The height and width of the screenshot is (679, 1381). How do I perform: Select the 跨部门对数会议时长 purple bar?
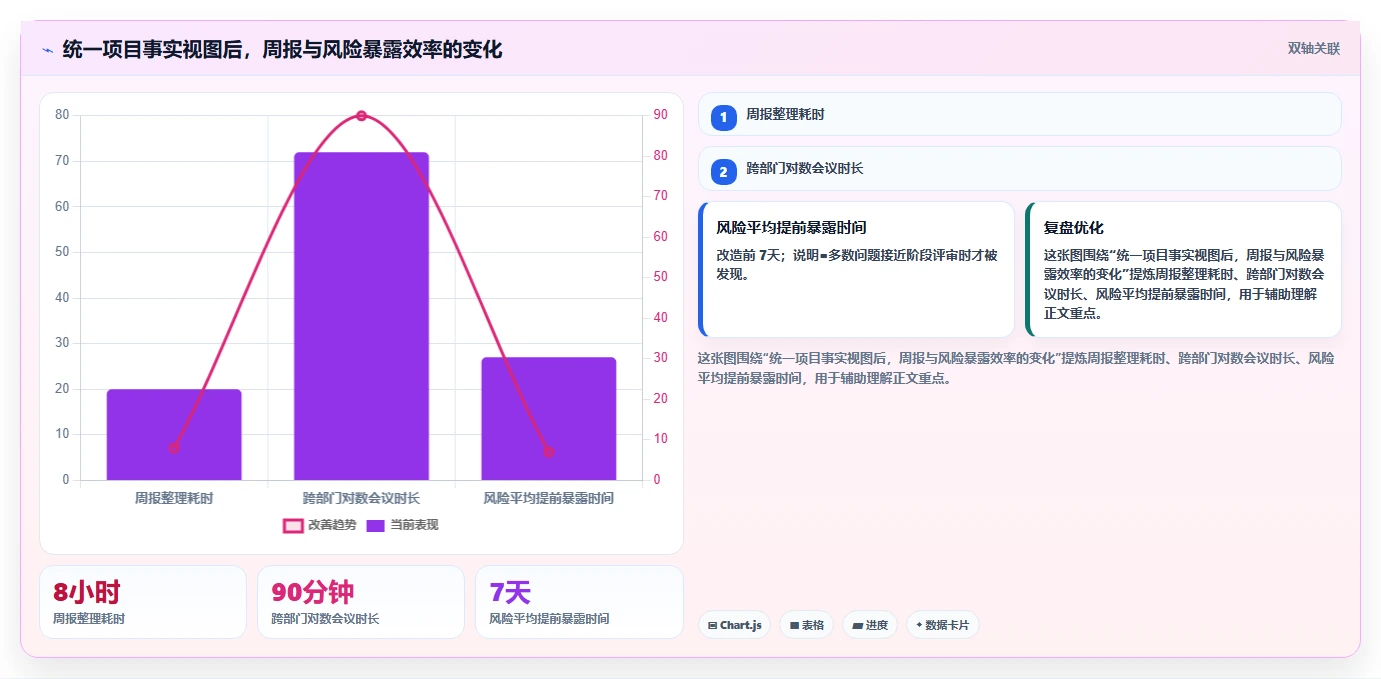tap(361, 316)
